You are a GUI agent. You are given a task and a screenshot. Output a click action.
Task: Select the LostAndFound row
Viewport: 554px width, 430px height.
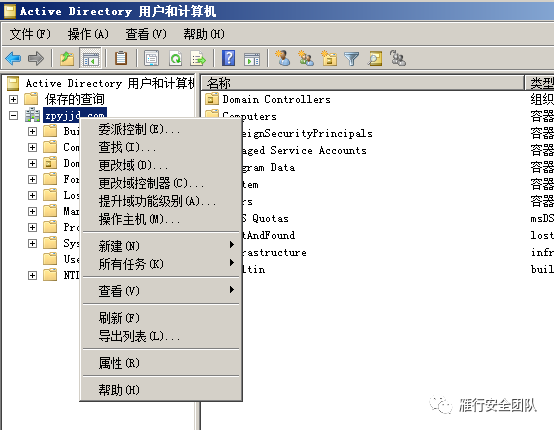[269, 235]
